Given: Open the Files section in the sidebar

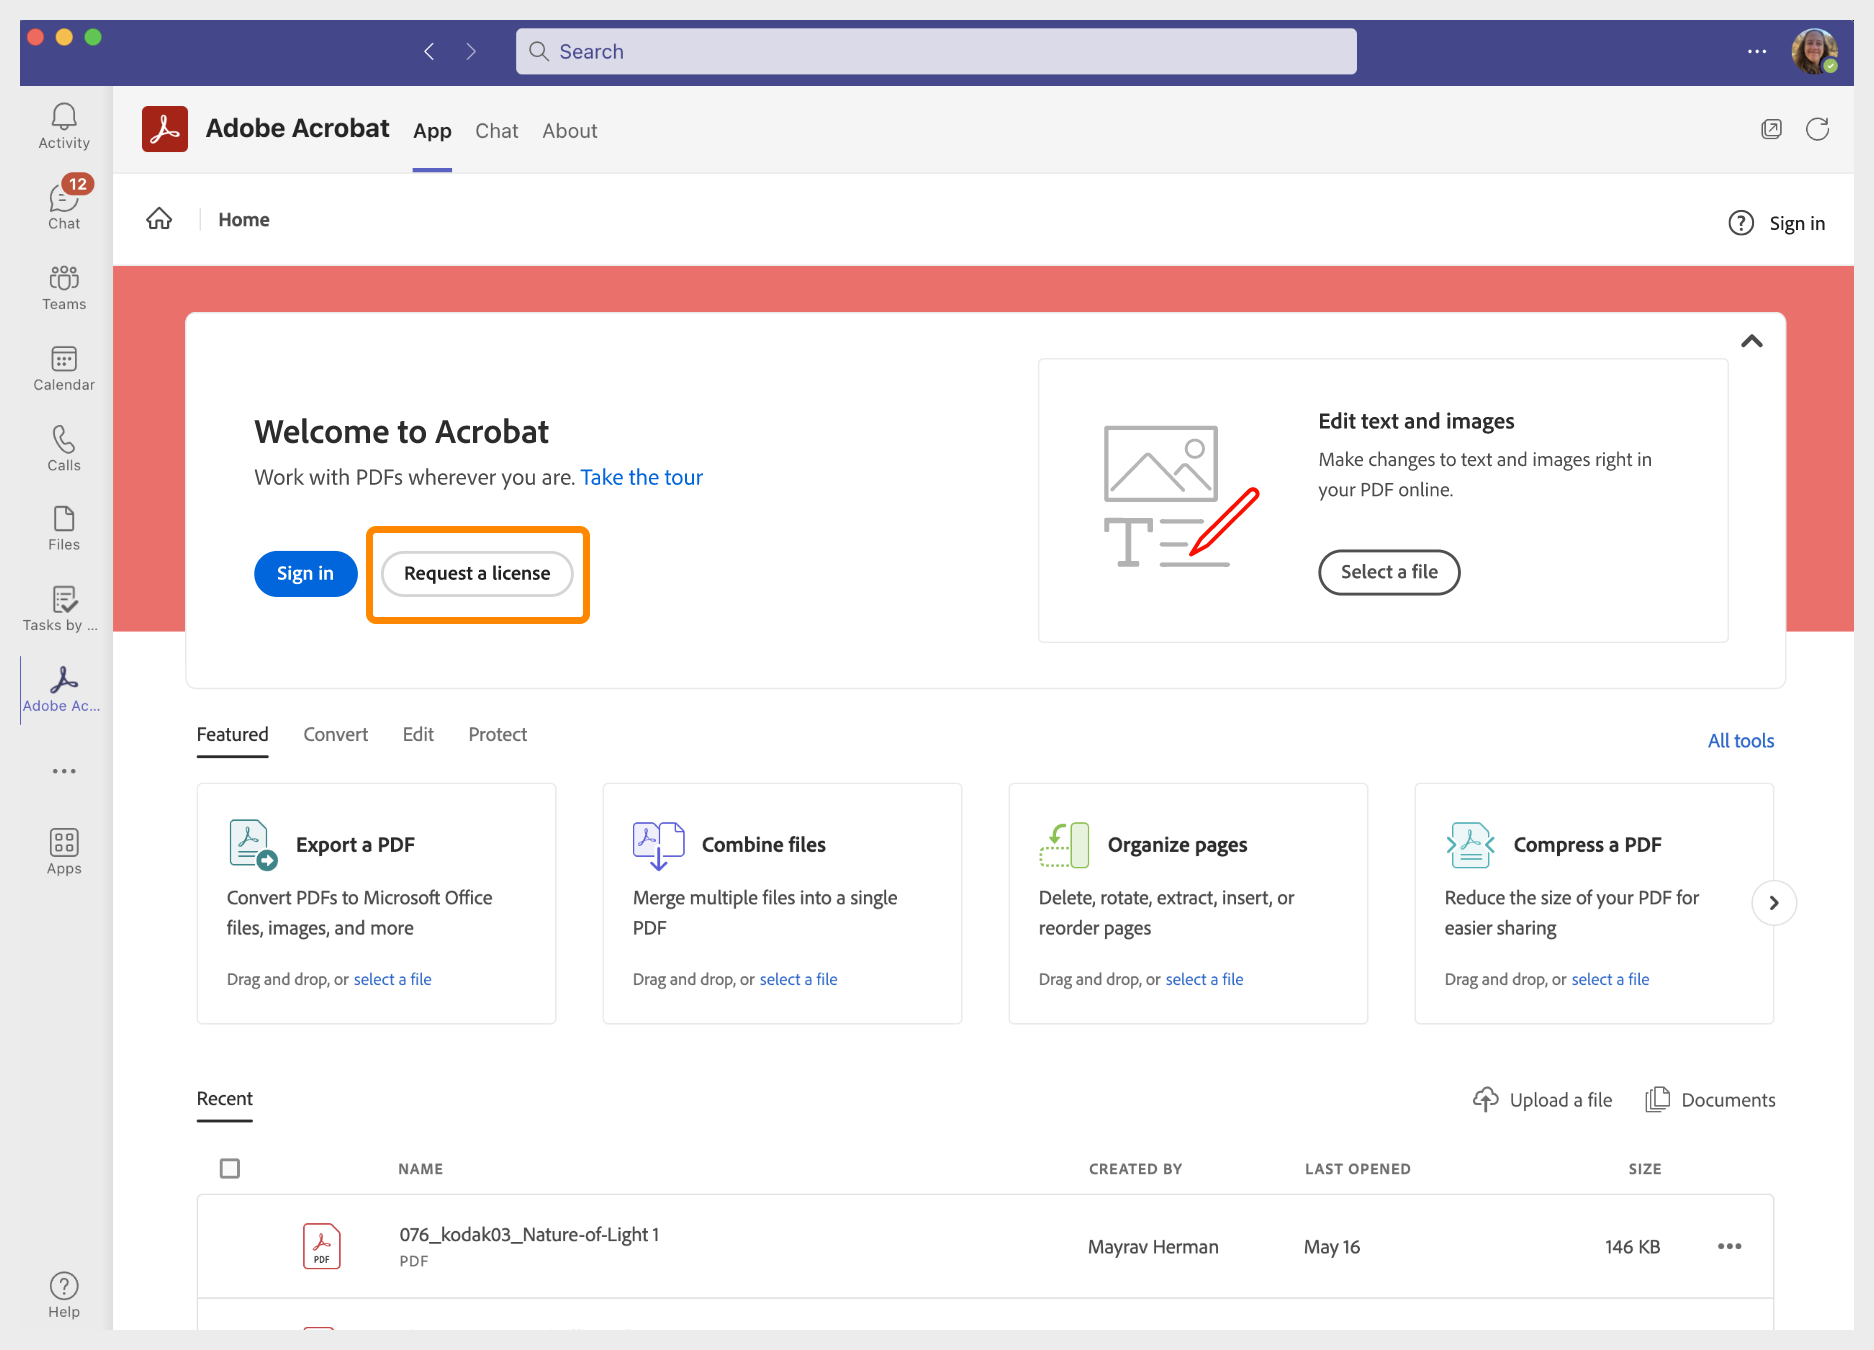Looking at the screenshot, I should tap(63, 528).
